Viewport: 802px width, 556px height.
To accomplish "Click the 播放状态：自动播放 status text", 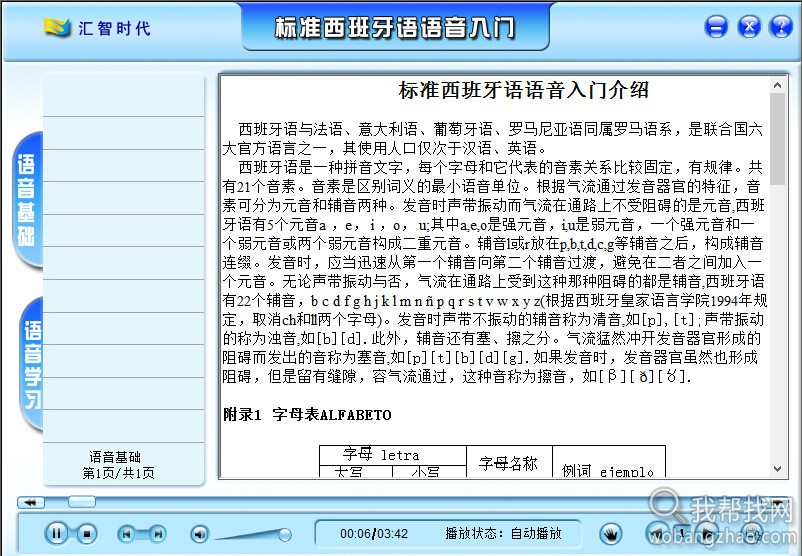I will point(503,534).
